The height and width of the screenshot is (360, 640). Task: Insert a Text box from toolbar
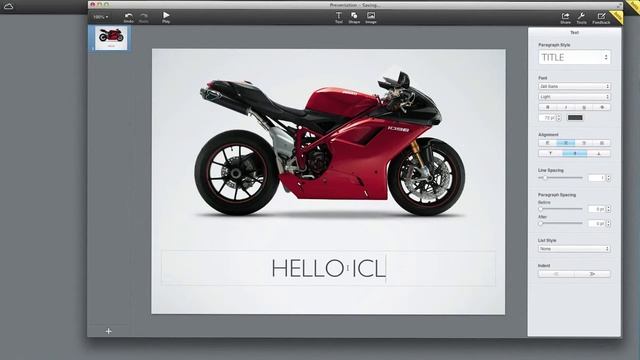click(339, 17)
